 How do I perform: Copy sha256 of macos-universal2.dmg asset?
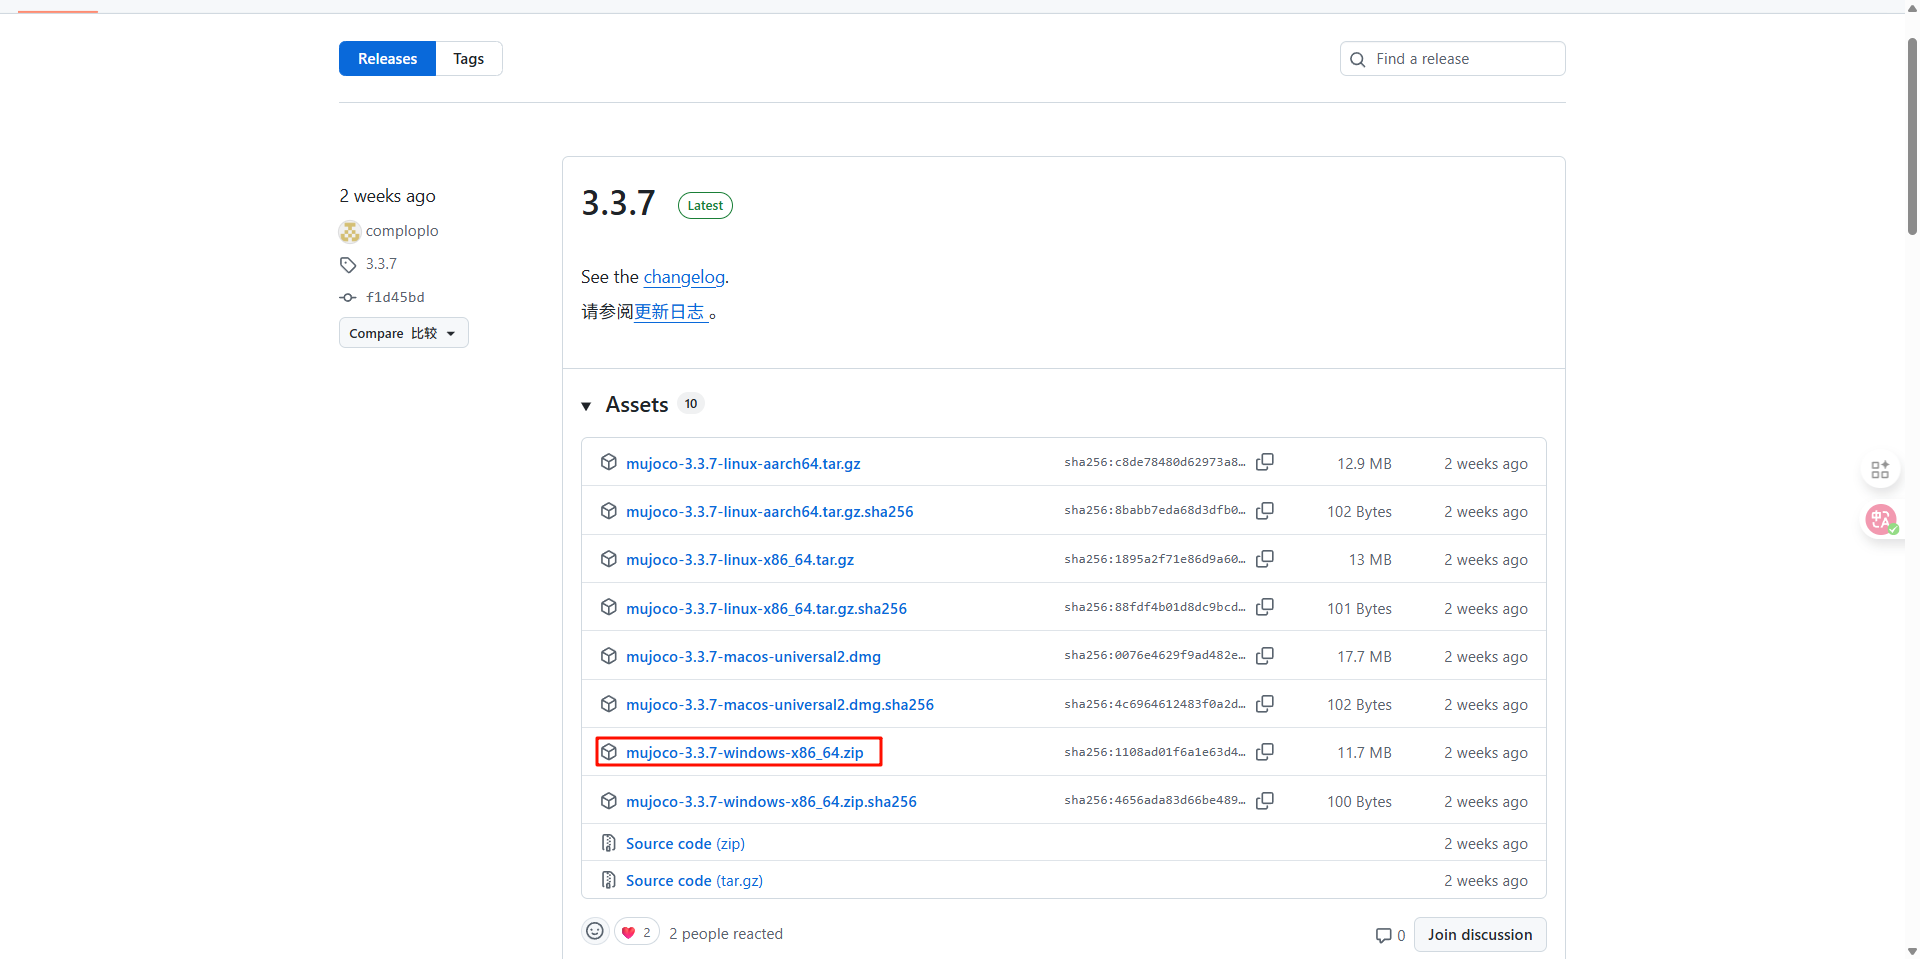point(1265,656)
